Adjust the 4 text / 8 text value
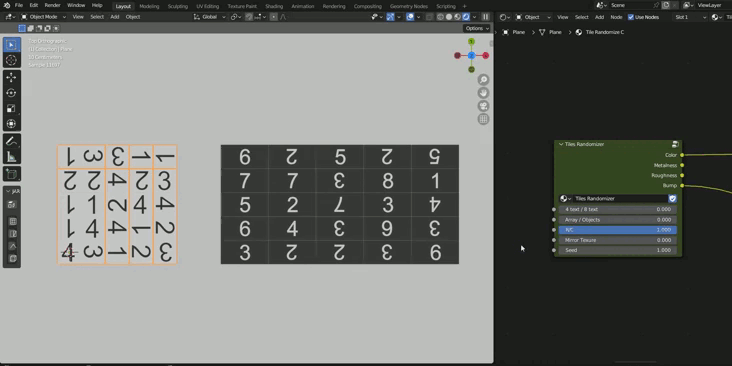 click(x=618, y=210)
